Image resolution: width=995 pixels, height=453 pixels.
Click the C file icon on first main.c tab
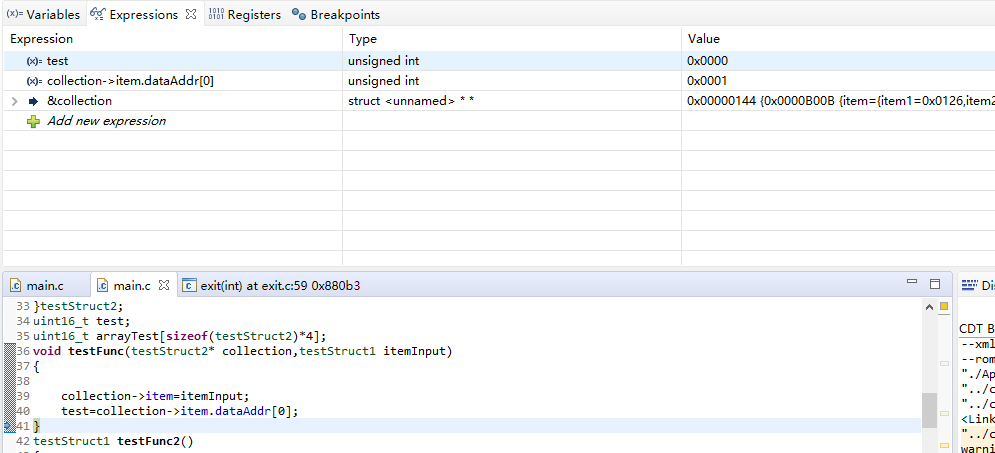tap(16, 286)
